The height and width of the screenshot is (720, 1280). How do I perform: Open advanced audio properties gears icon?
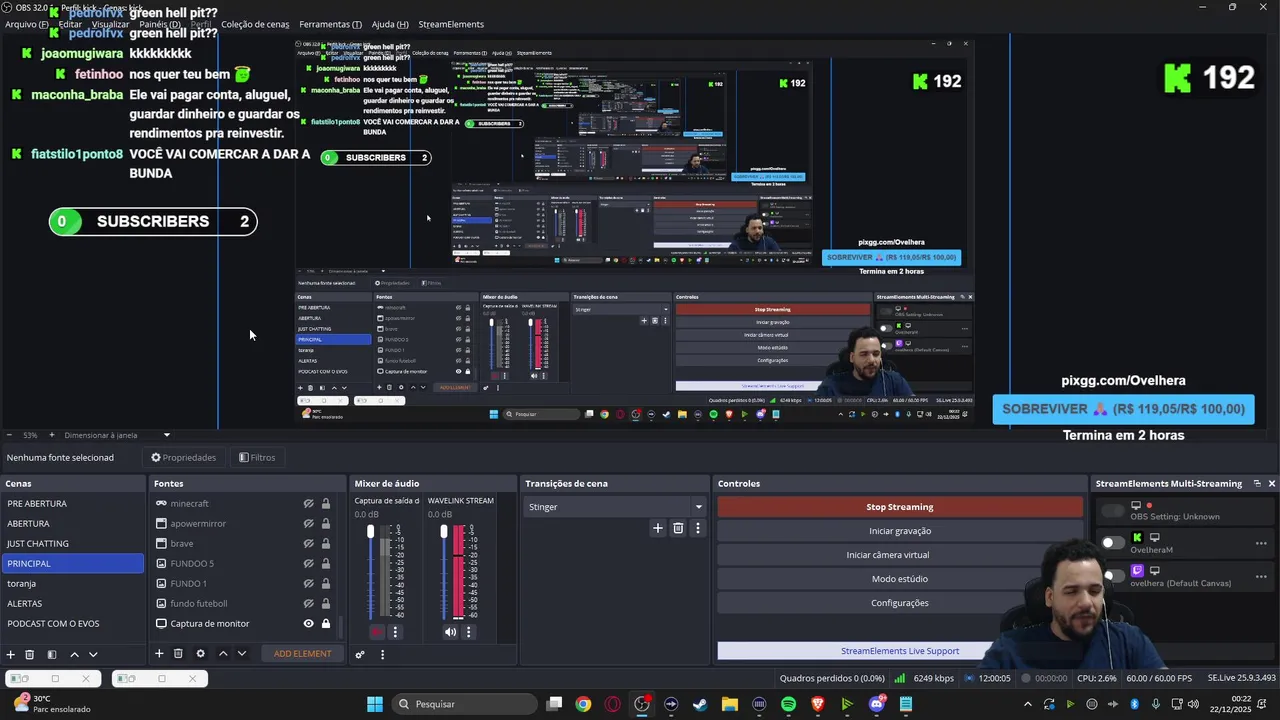click(x=360, y=654)
